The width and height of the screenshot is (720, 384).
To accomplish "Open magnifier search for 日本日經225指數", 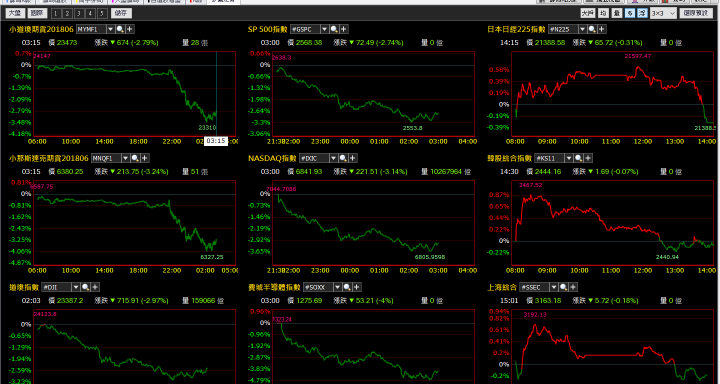I will click(592, 29).
